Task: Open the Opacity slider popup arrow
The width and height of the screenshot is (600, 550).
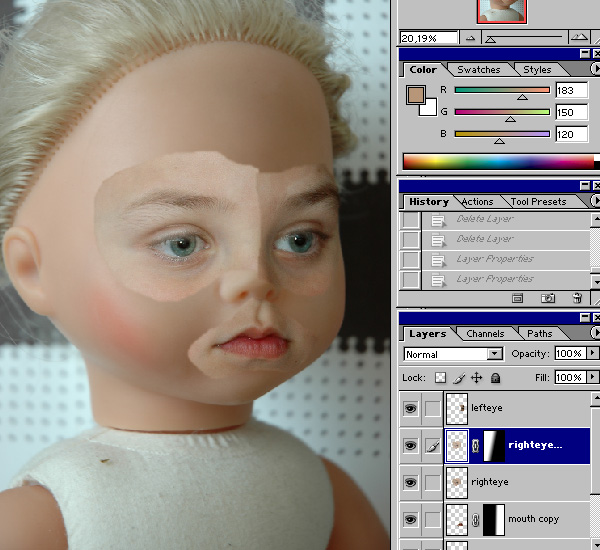Action: pyautogui.click(x=593, y=353)
